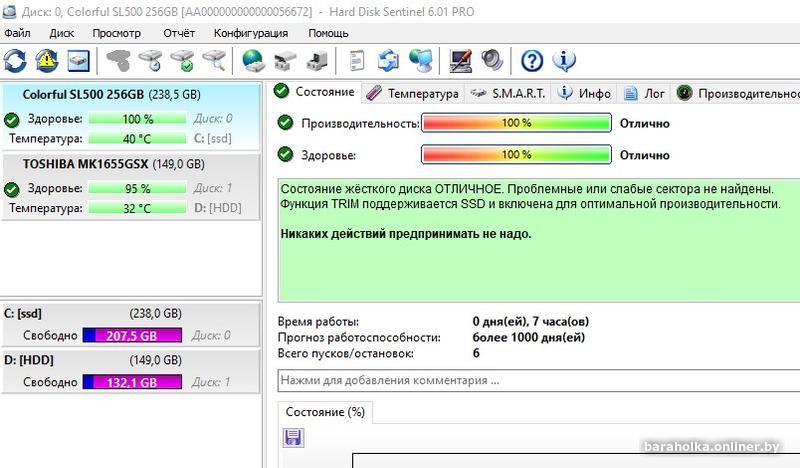
Task: Click the Colorful SL500 health 100 % bar
Action: (137, 119)
